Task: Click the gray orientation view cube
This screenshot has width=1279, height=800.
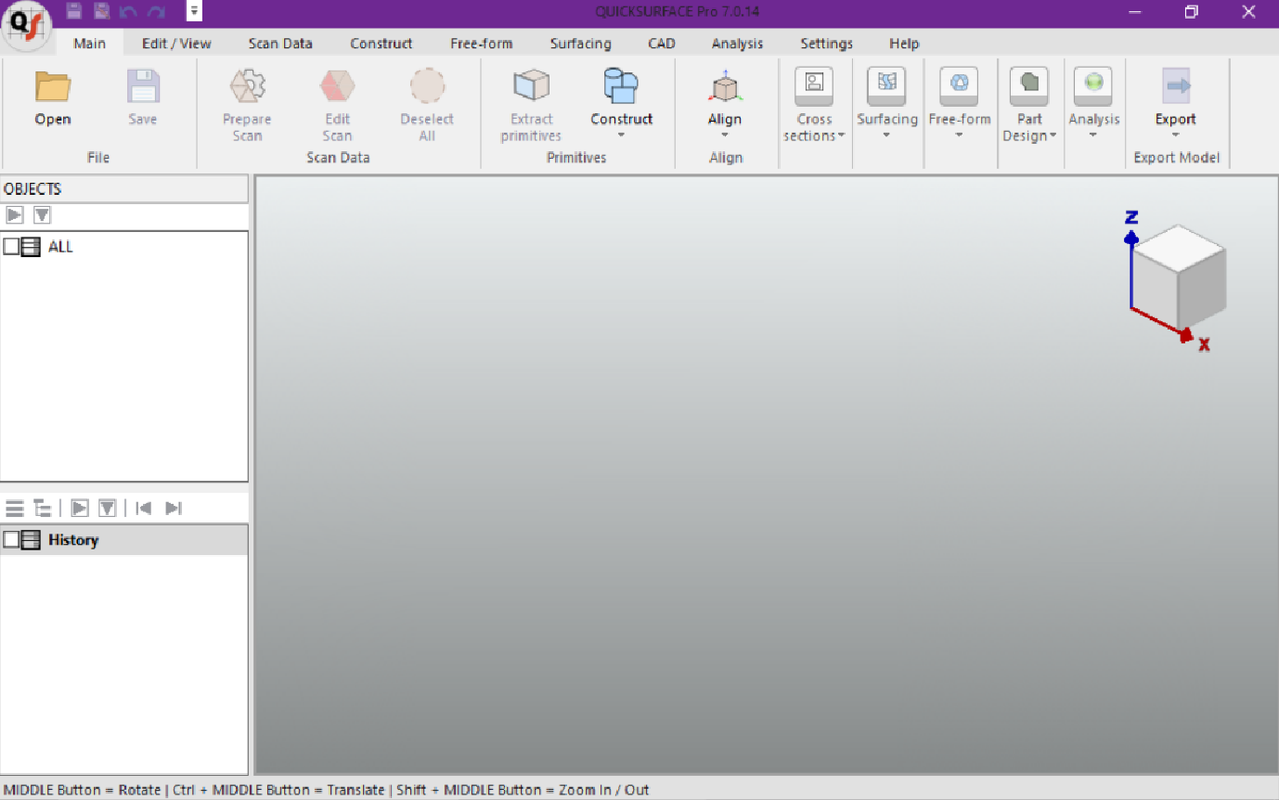Action: tap(1180, 276)
